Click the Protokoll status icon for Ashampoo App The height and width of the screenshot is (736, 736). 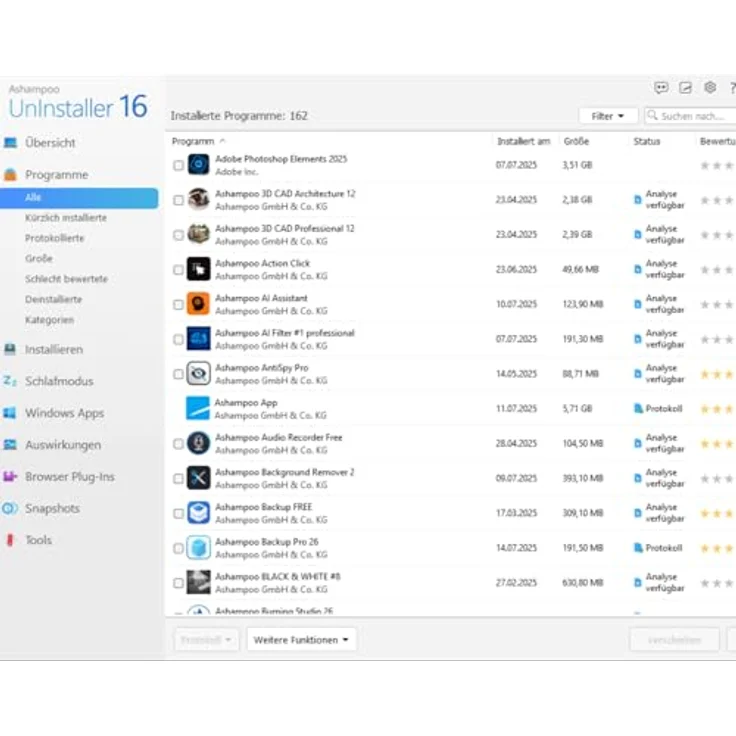pyautogui.click(x=638, y=408)
